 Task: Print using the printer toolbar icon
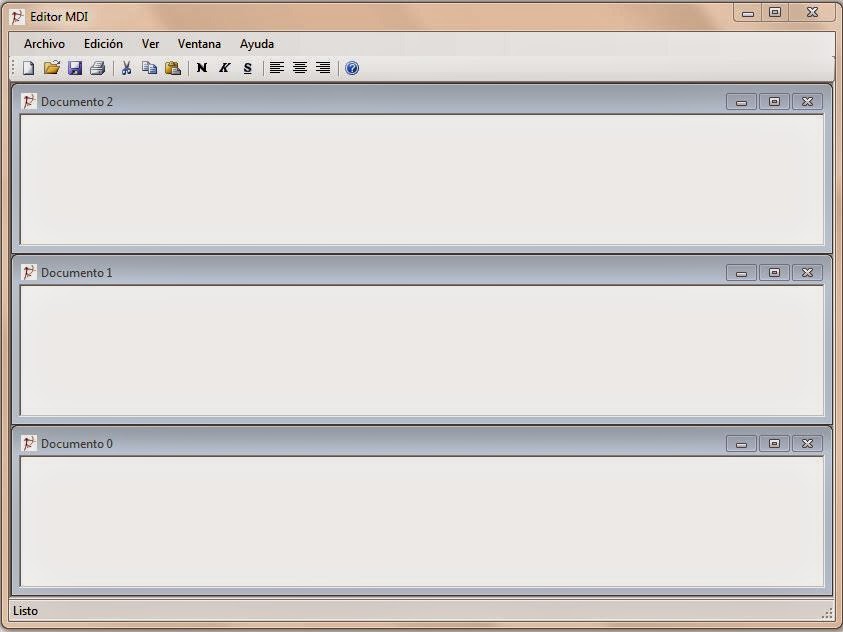(98, 68)
